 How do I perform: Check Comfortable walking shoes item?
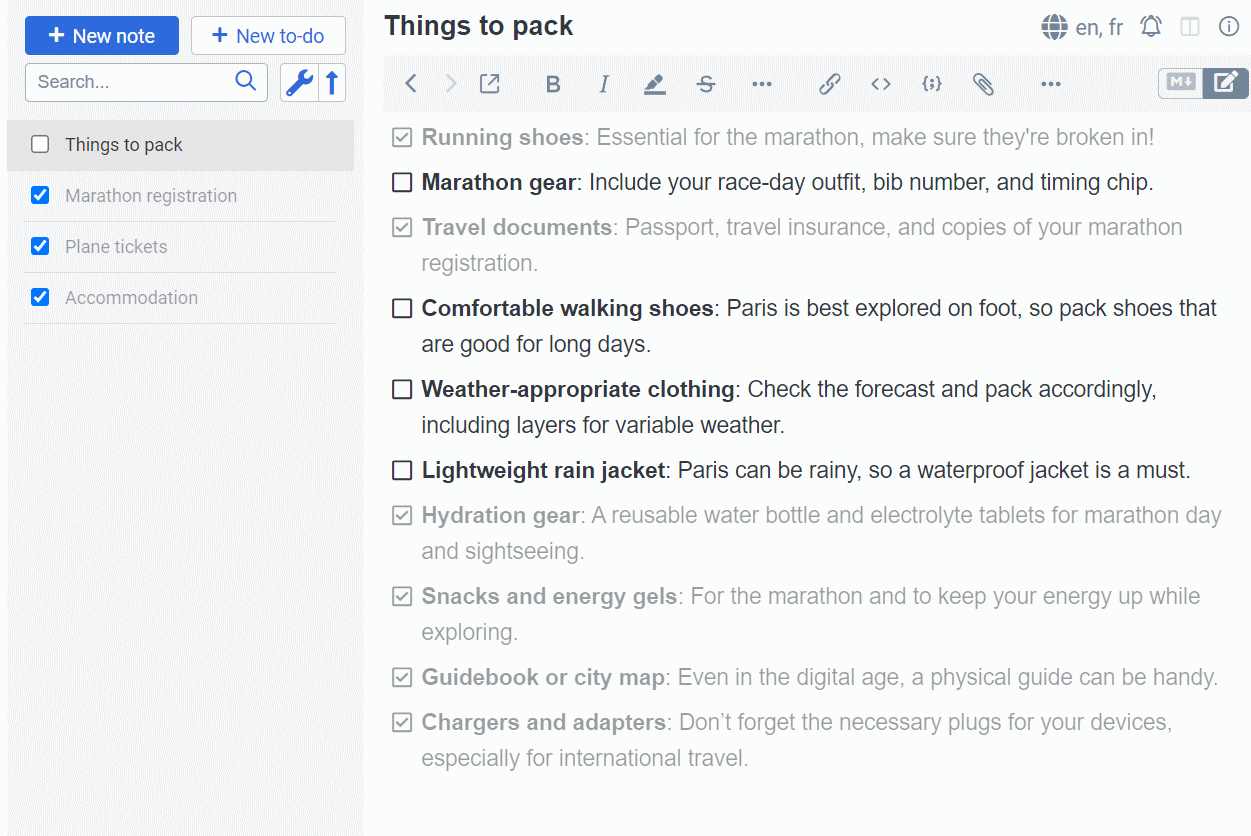pyautogui.click(x=402, y=309)
